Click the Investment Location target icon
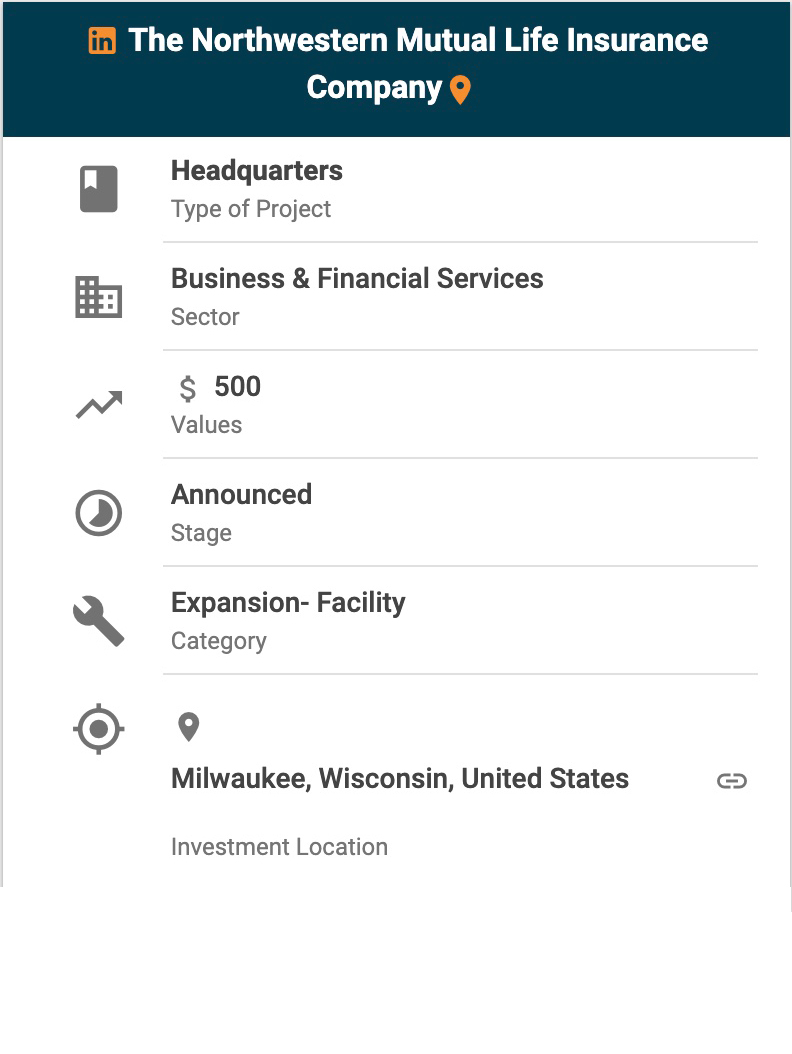 coord(98,729)
